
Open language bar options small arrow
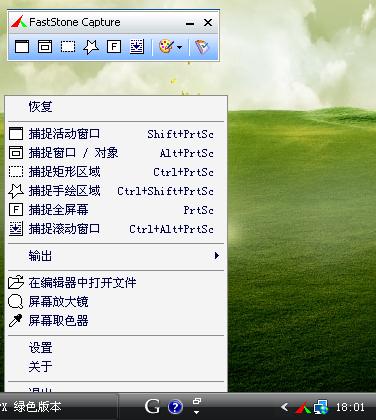click(x=197, y=413)
